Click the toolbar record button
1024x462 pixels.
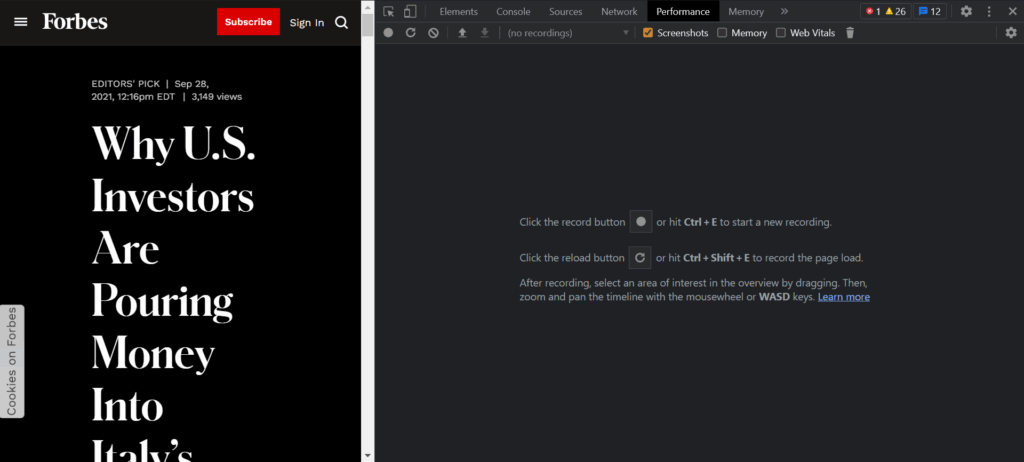click(389, 33)
